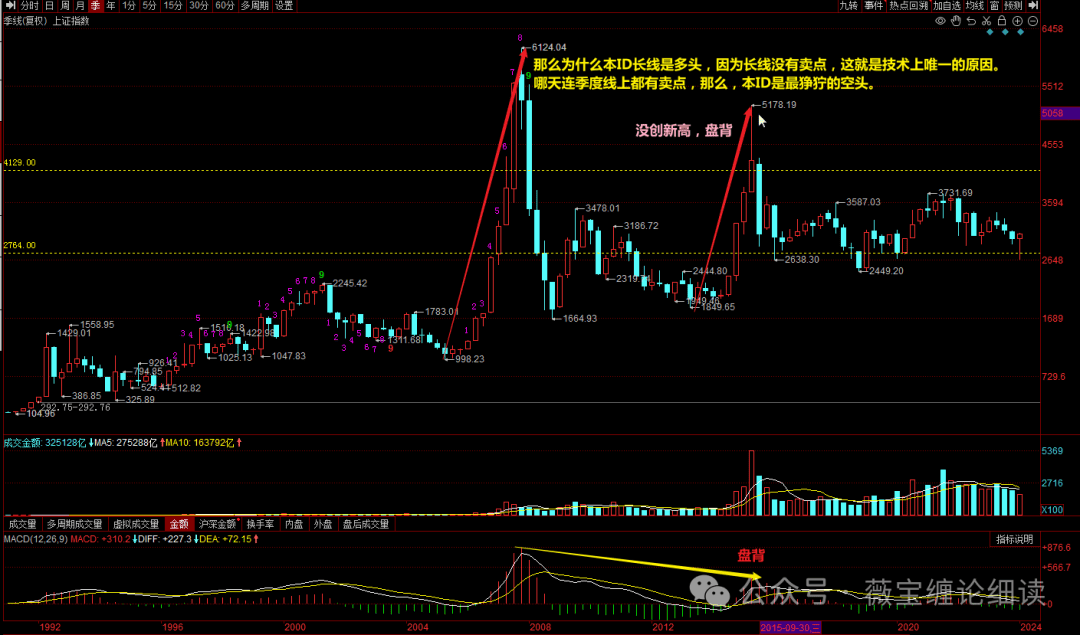Viewport: 1080px width, 635px height.
Task: Select the 外盘 tab
Action: tap(323, 524)
